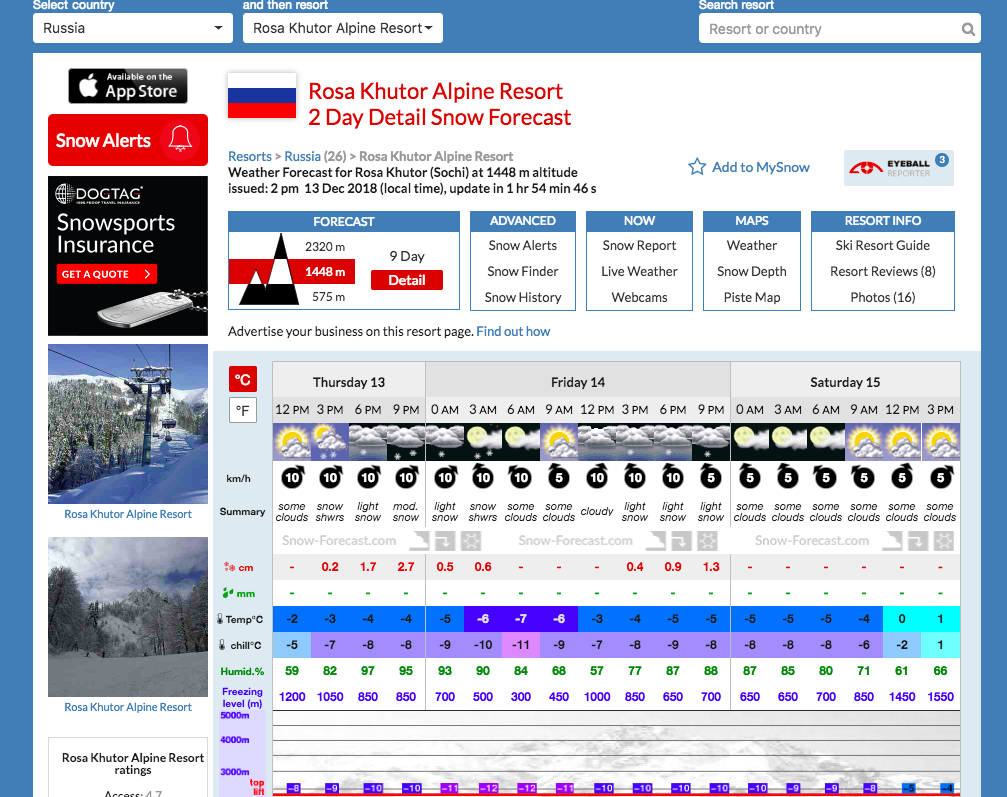Screen dimensions: 1007x797
Task: Click Saturday 0 AM wind arrow icon
Action: [x=749, y=477]
